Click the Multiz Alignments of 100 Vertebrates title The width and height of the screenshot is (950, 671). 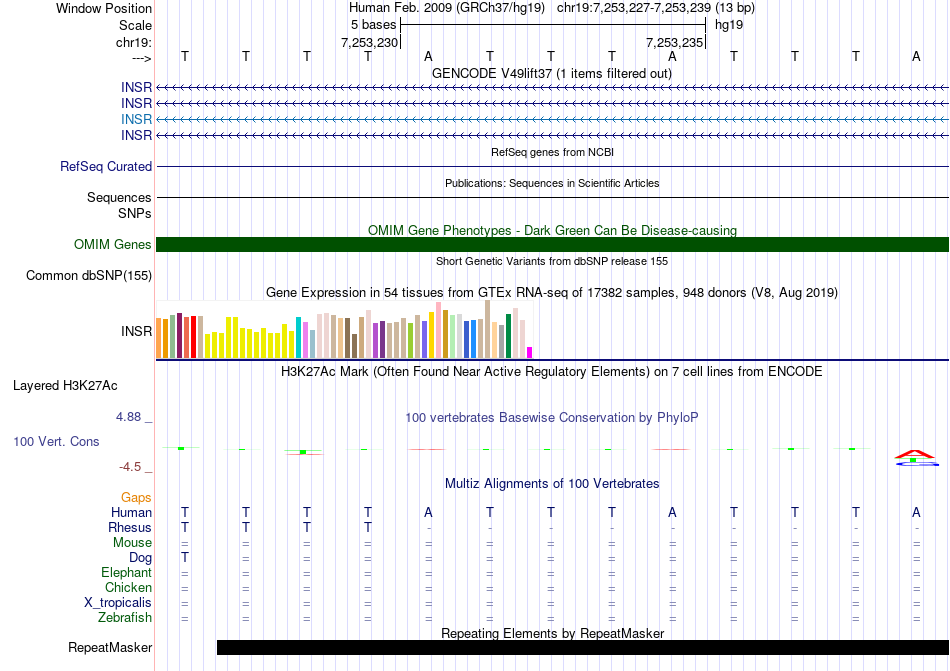click(x=551, y=484)
